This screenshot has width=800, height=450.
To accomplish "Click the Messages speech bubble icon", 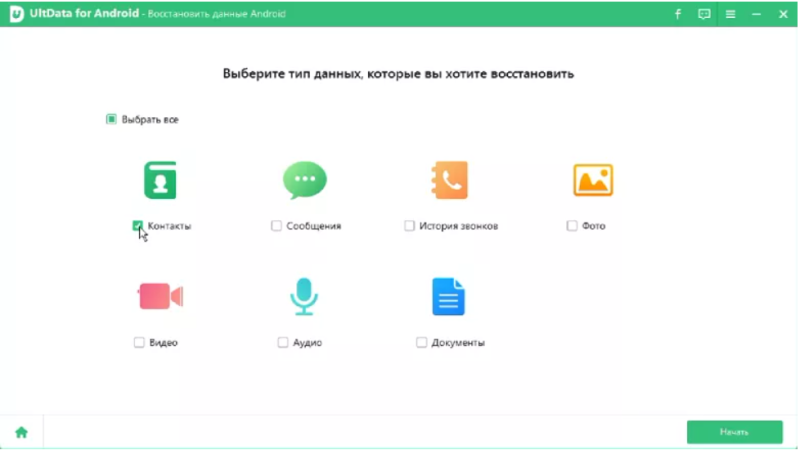I will [x=305, y=180].
